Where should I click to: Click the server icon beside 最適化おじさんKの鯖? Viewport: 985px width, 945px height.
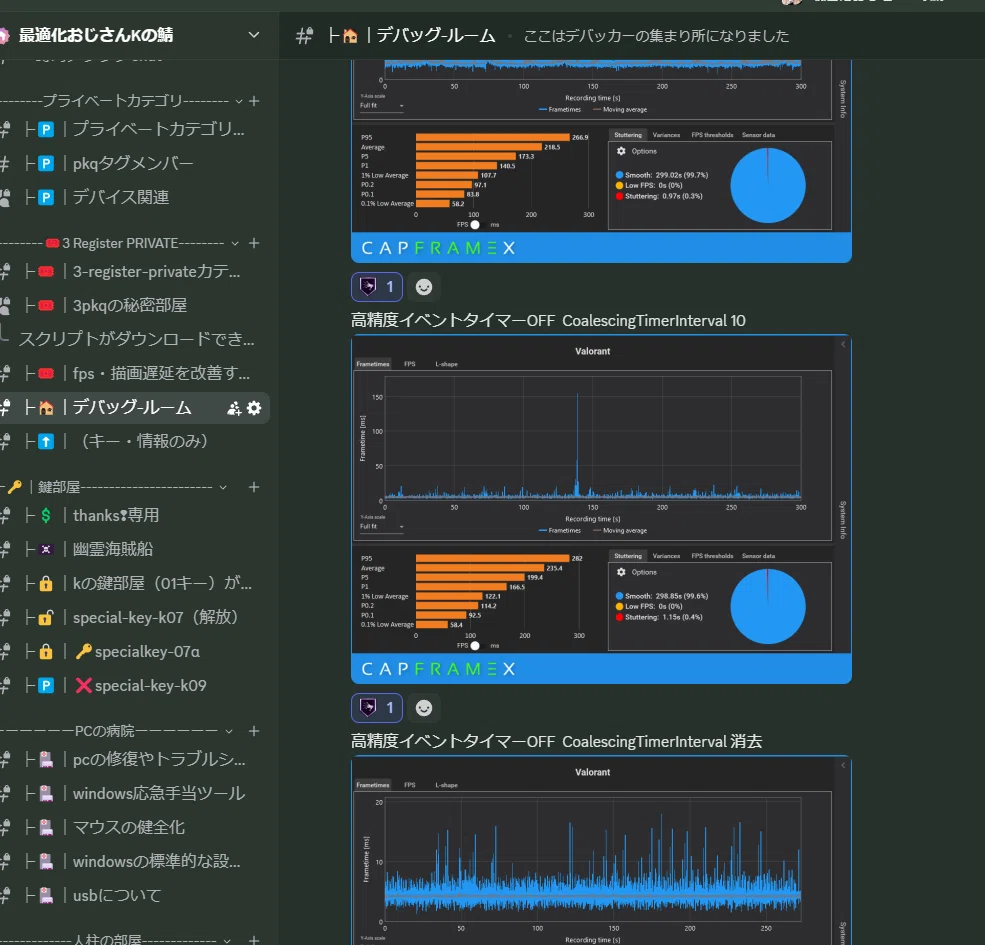4,35
